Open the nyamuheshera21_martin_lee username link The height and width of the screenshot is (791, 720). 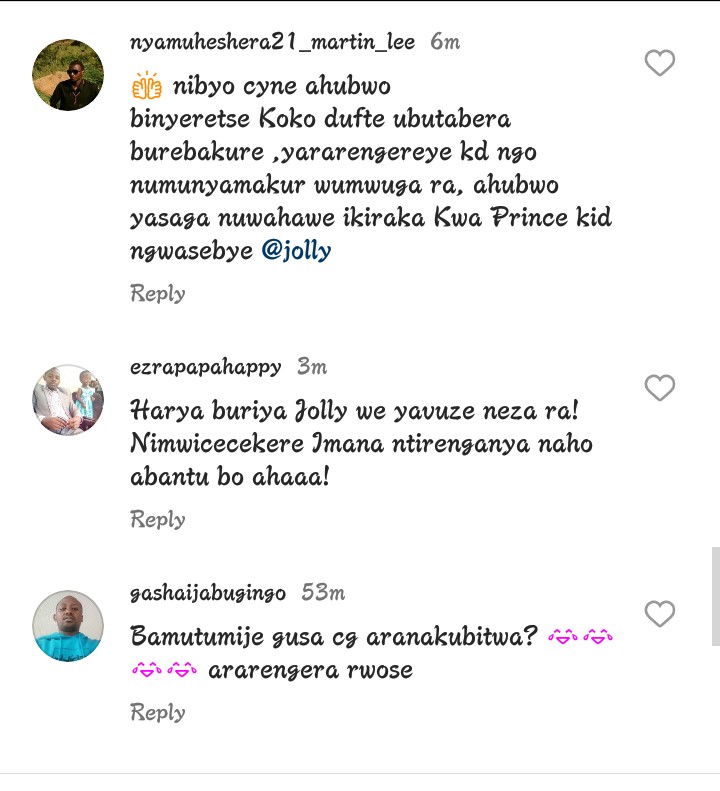272,42
